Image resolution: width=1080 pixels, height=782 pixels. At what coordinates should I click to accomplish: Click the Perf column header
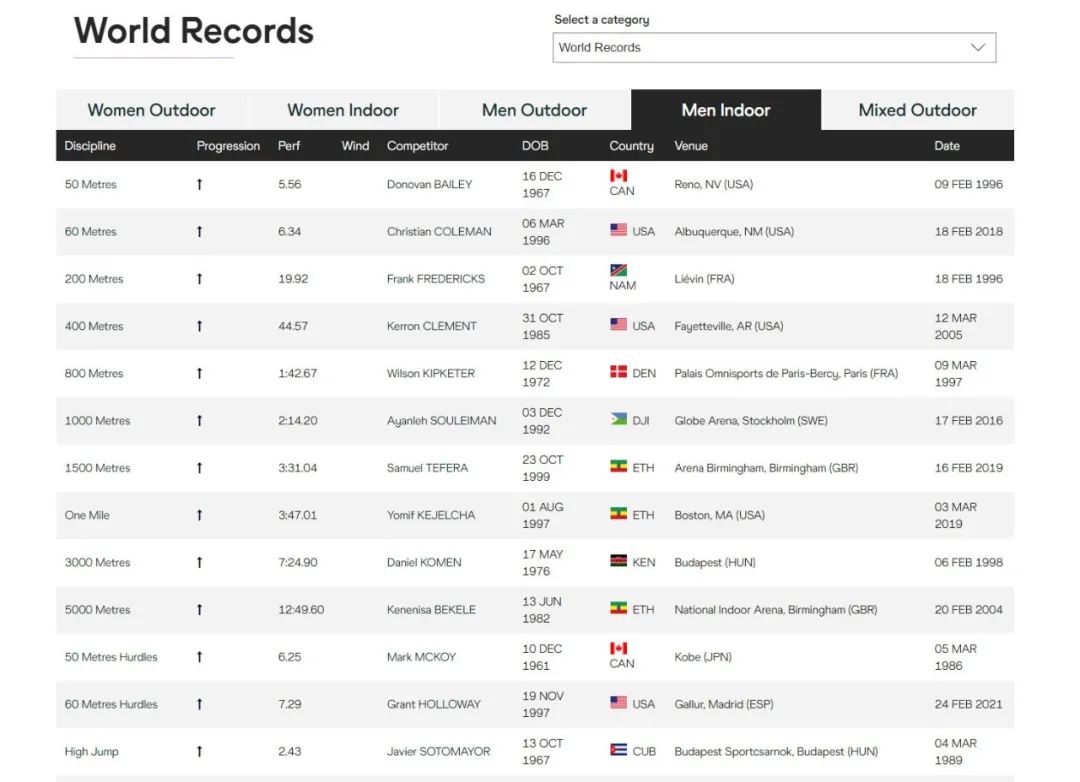pyautogui.click(x=289, y=146)
